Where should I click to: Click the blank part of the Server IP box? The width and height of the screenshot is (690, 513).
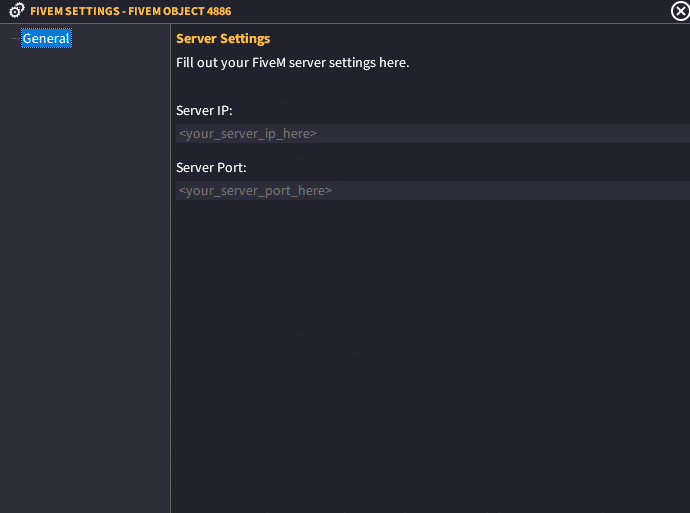tap(504, 133)
